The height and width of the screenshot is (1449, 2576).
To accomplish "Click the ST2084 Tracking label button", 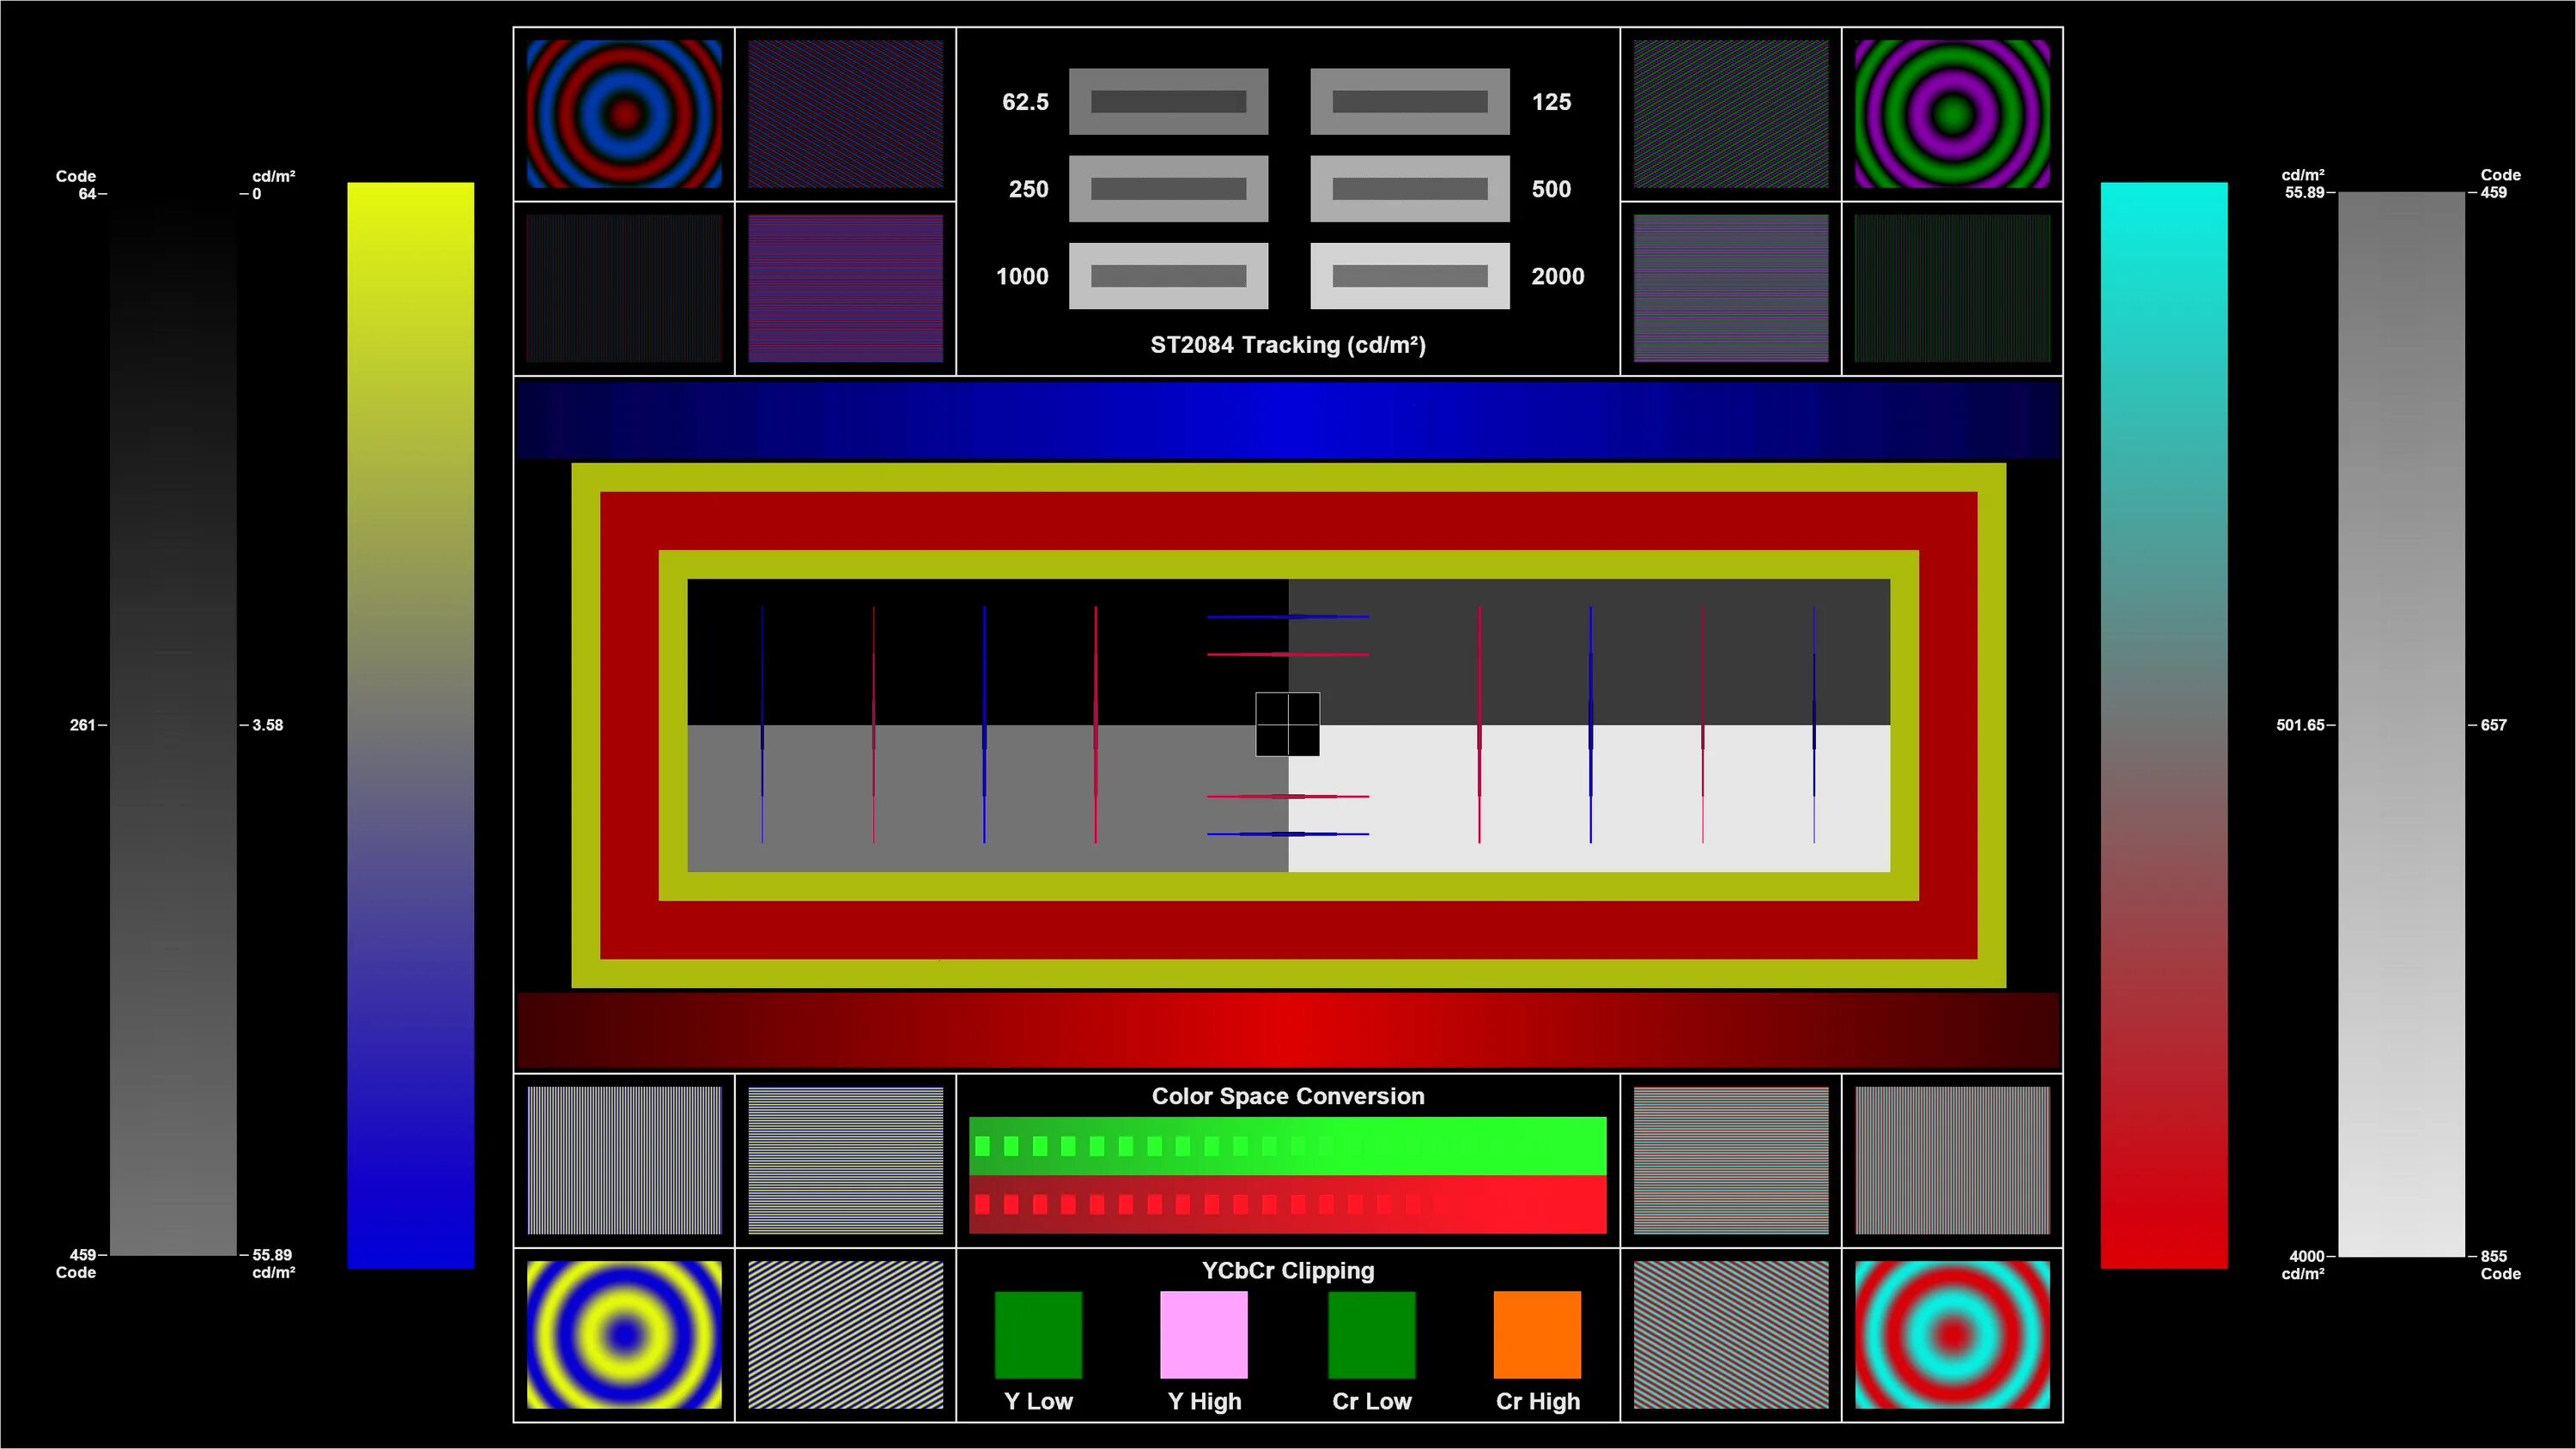I will pos(1290,345).
